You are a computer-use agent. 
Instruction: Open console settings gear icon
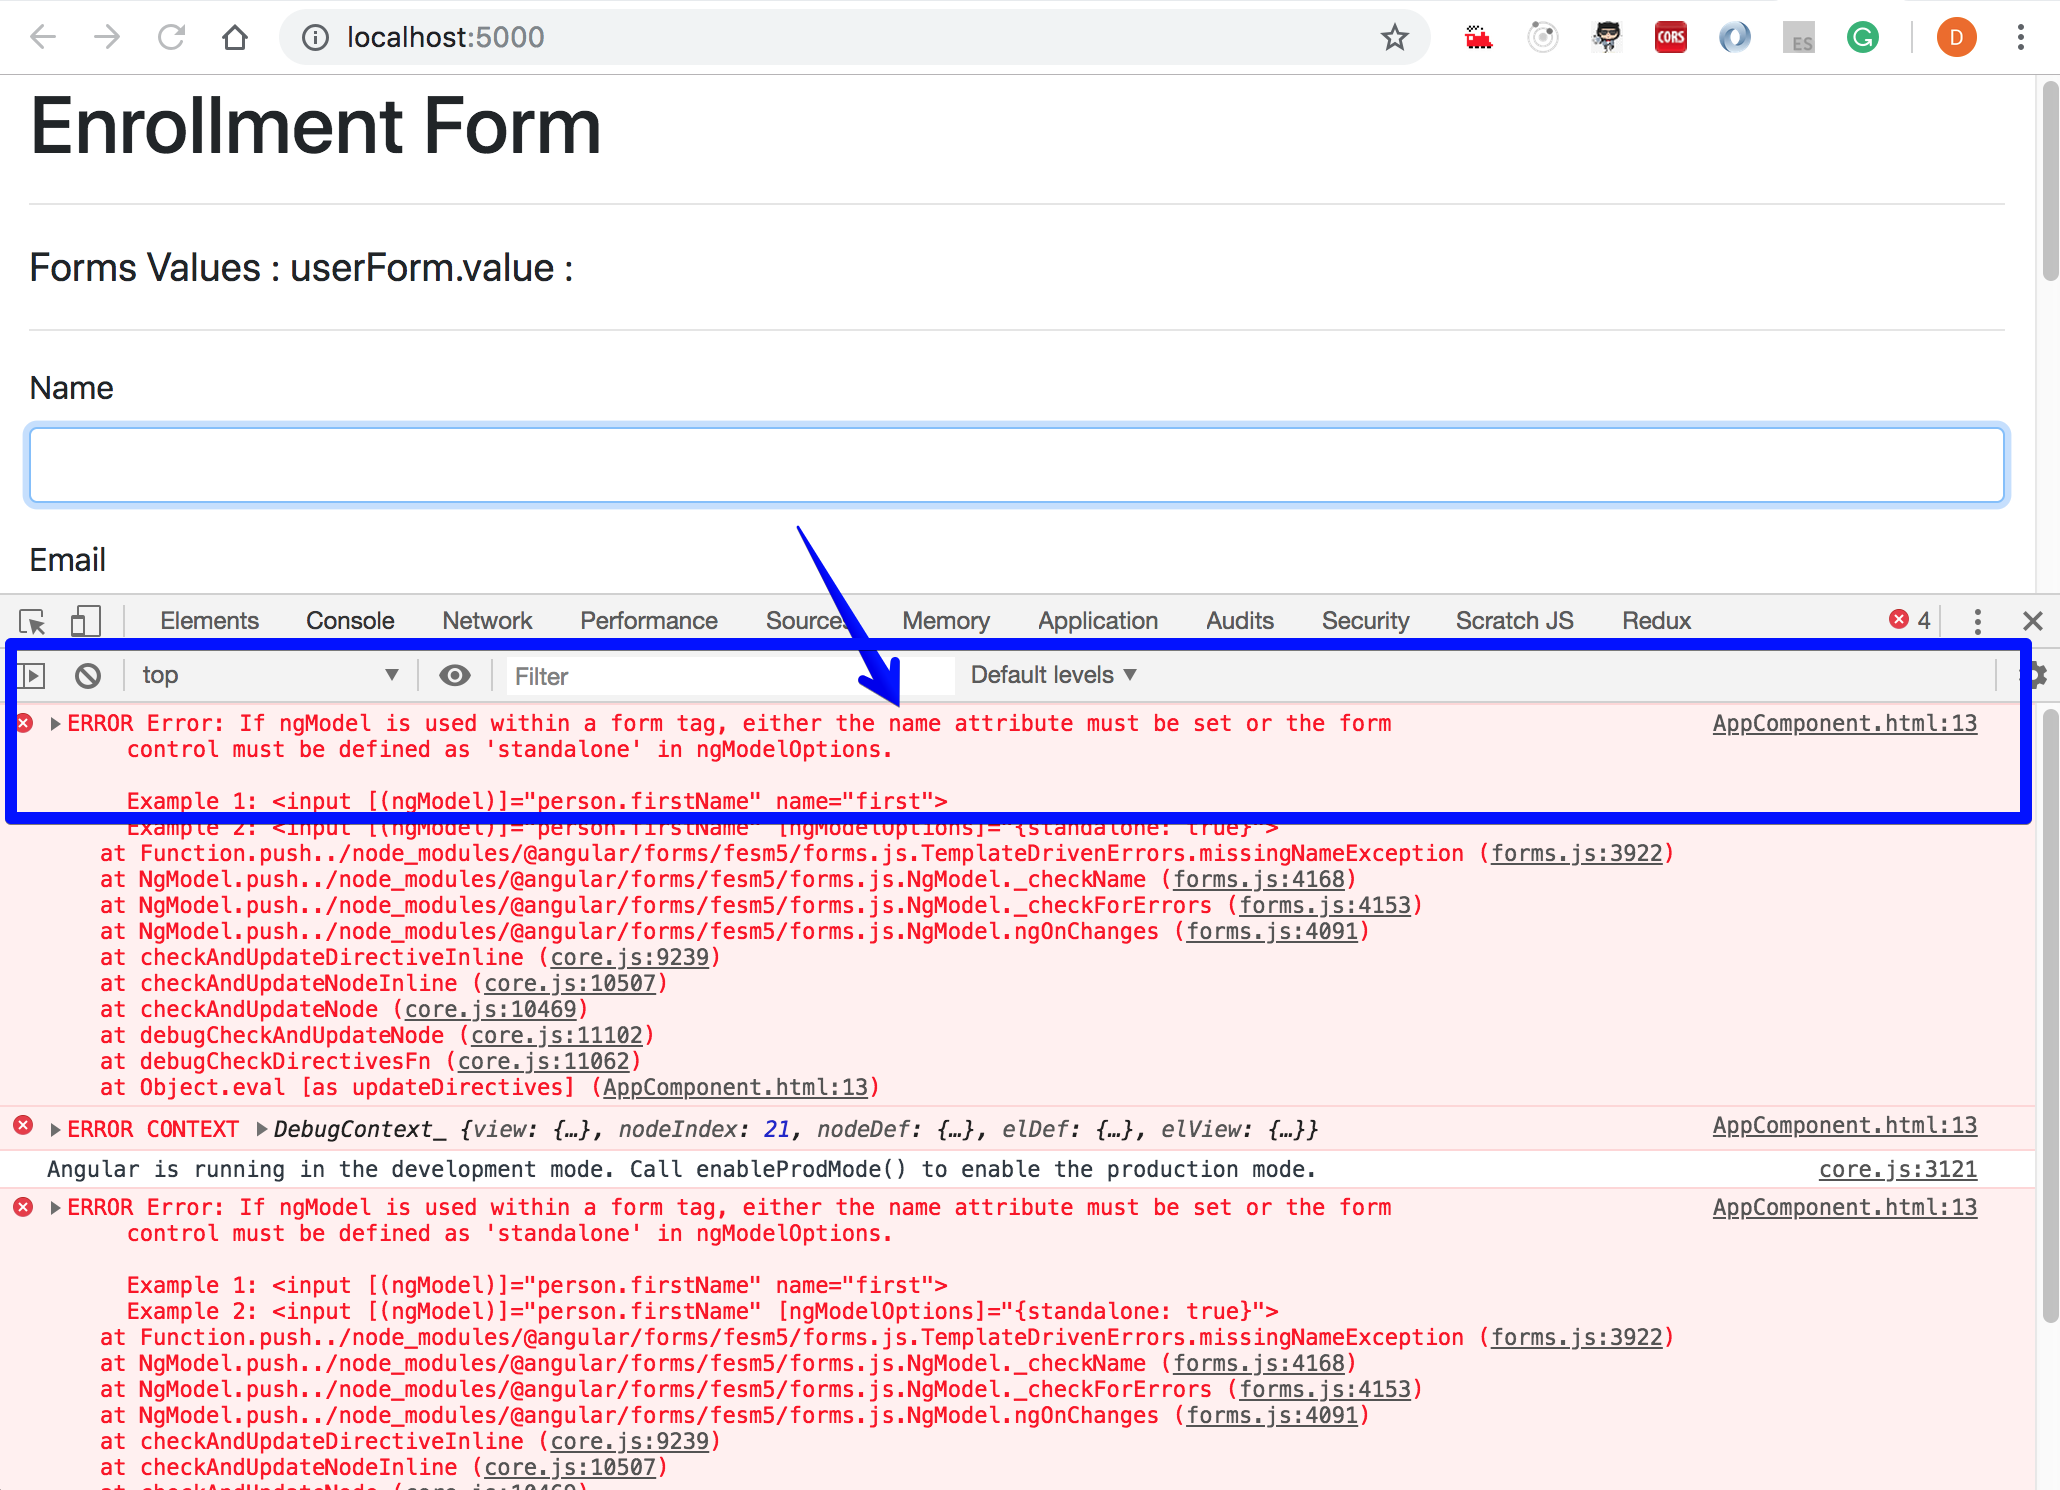(2038, 676)
